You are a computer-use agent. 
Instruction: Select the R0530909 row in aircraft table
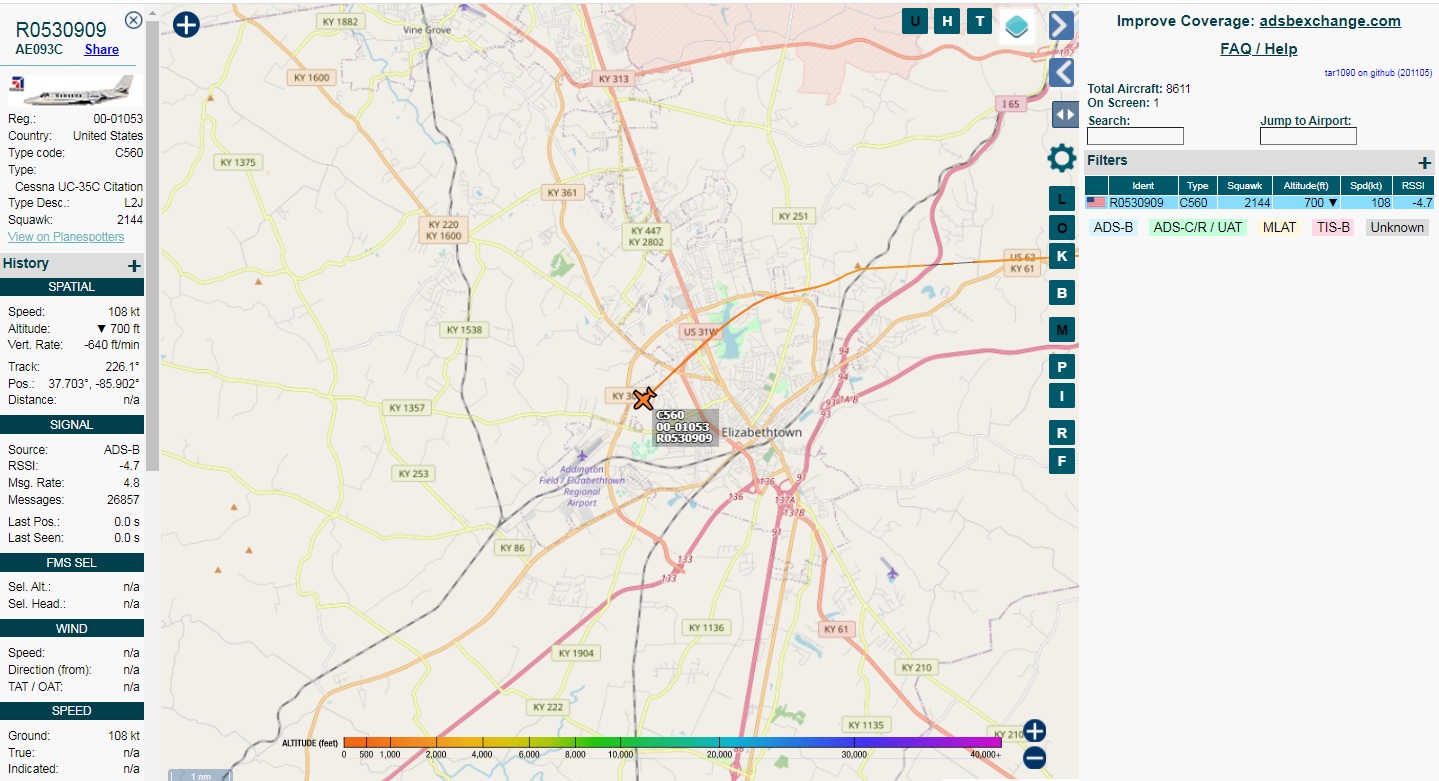point(1260,203)
